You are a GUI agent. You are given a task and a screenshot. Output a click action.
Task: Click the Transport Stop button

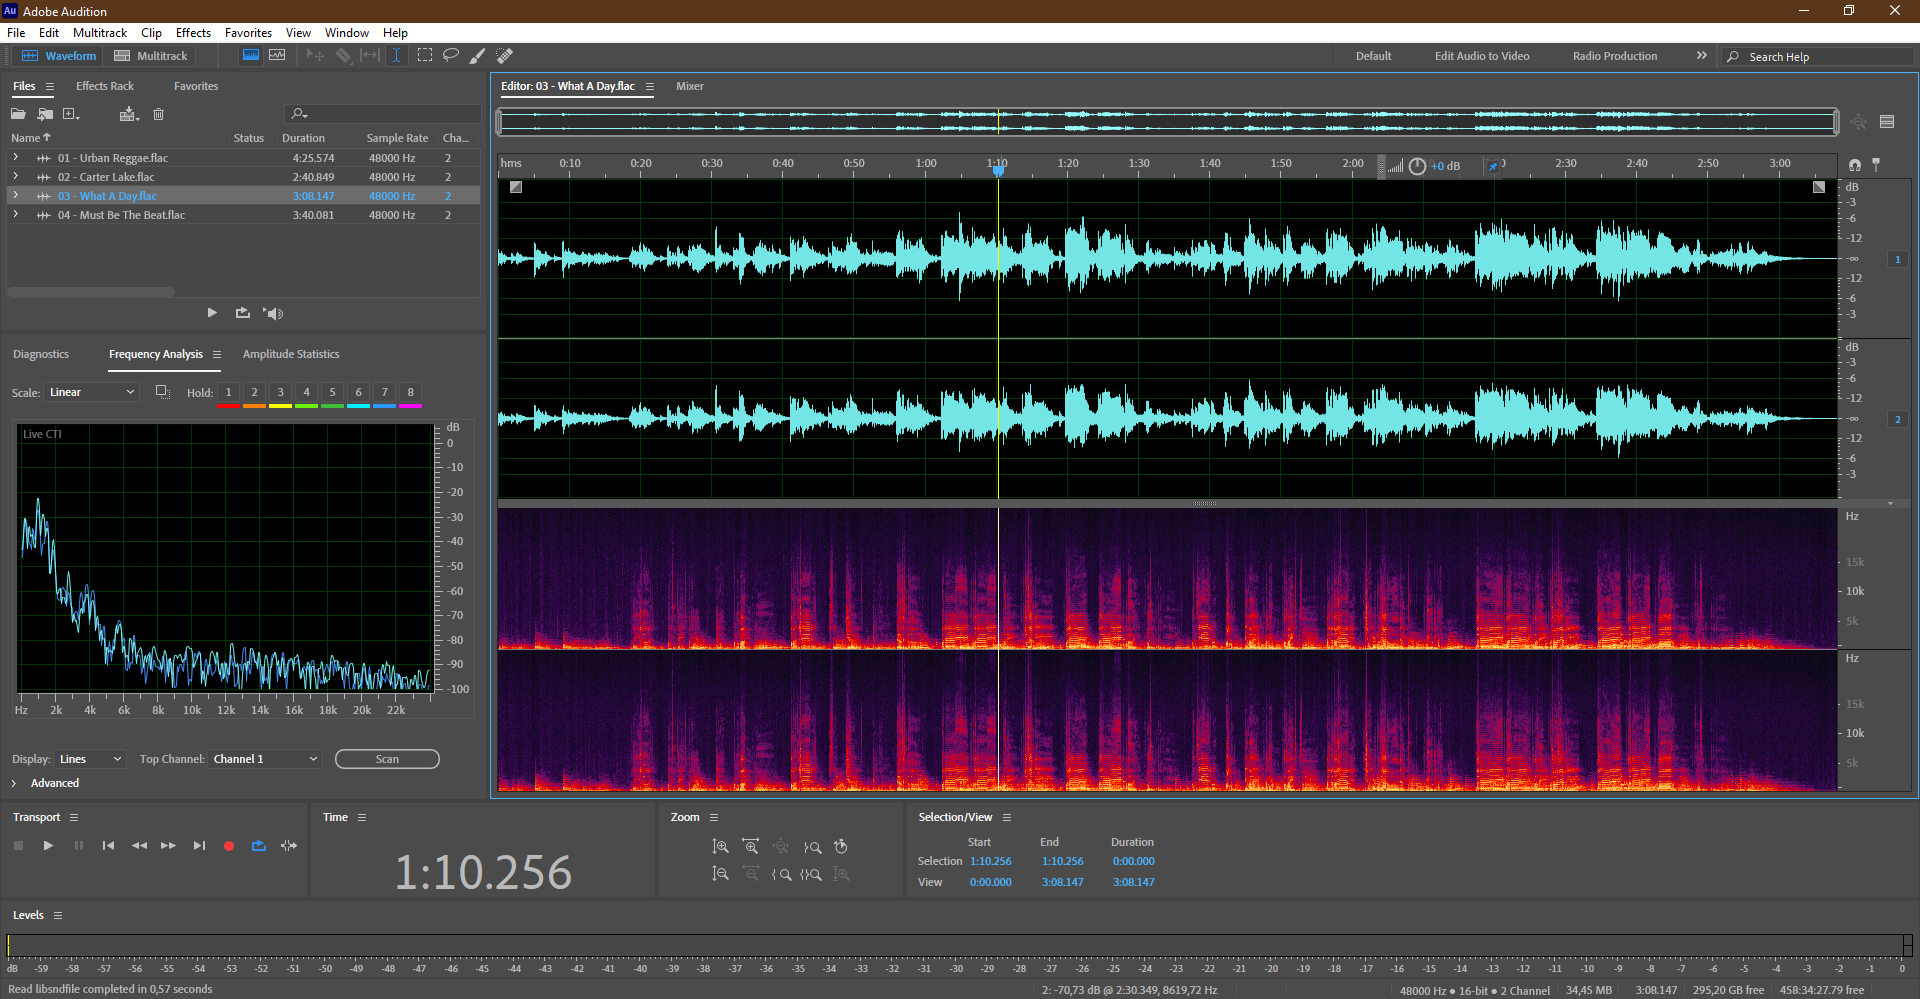pos(18,846)
